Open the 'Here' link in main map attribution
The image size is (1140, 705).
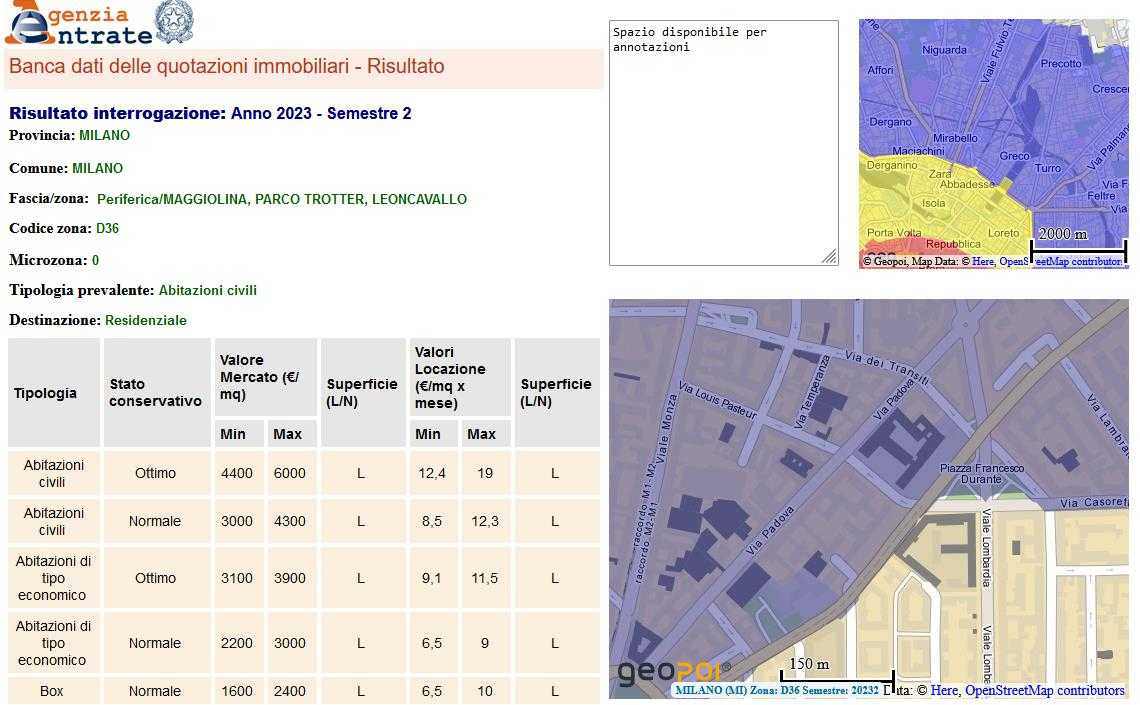[944, 690]
